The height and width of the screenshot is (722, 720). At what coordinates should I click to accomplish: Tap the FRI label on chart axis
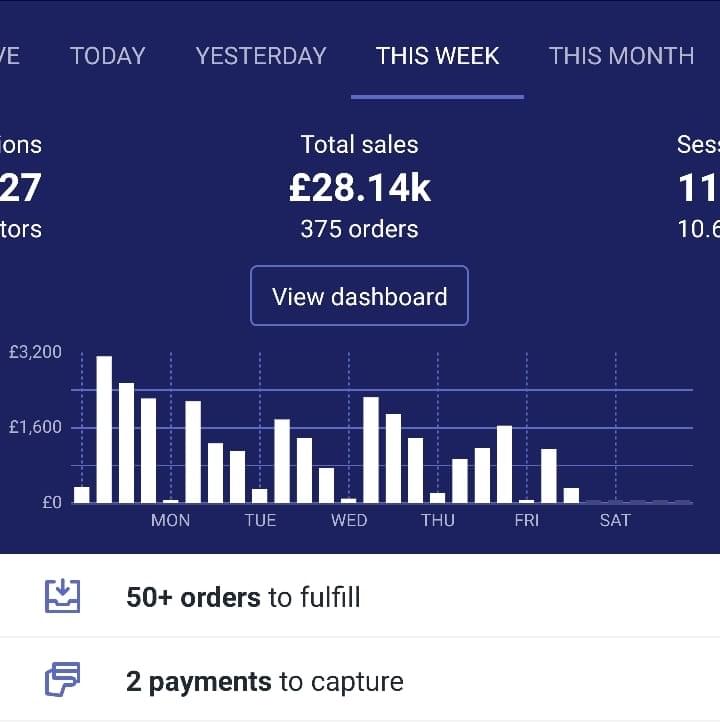point(527,520)
